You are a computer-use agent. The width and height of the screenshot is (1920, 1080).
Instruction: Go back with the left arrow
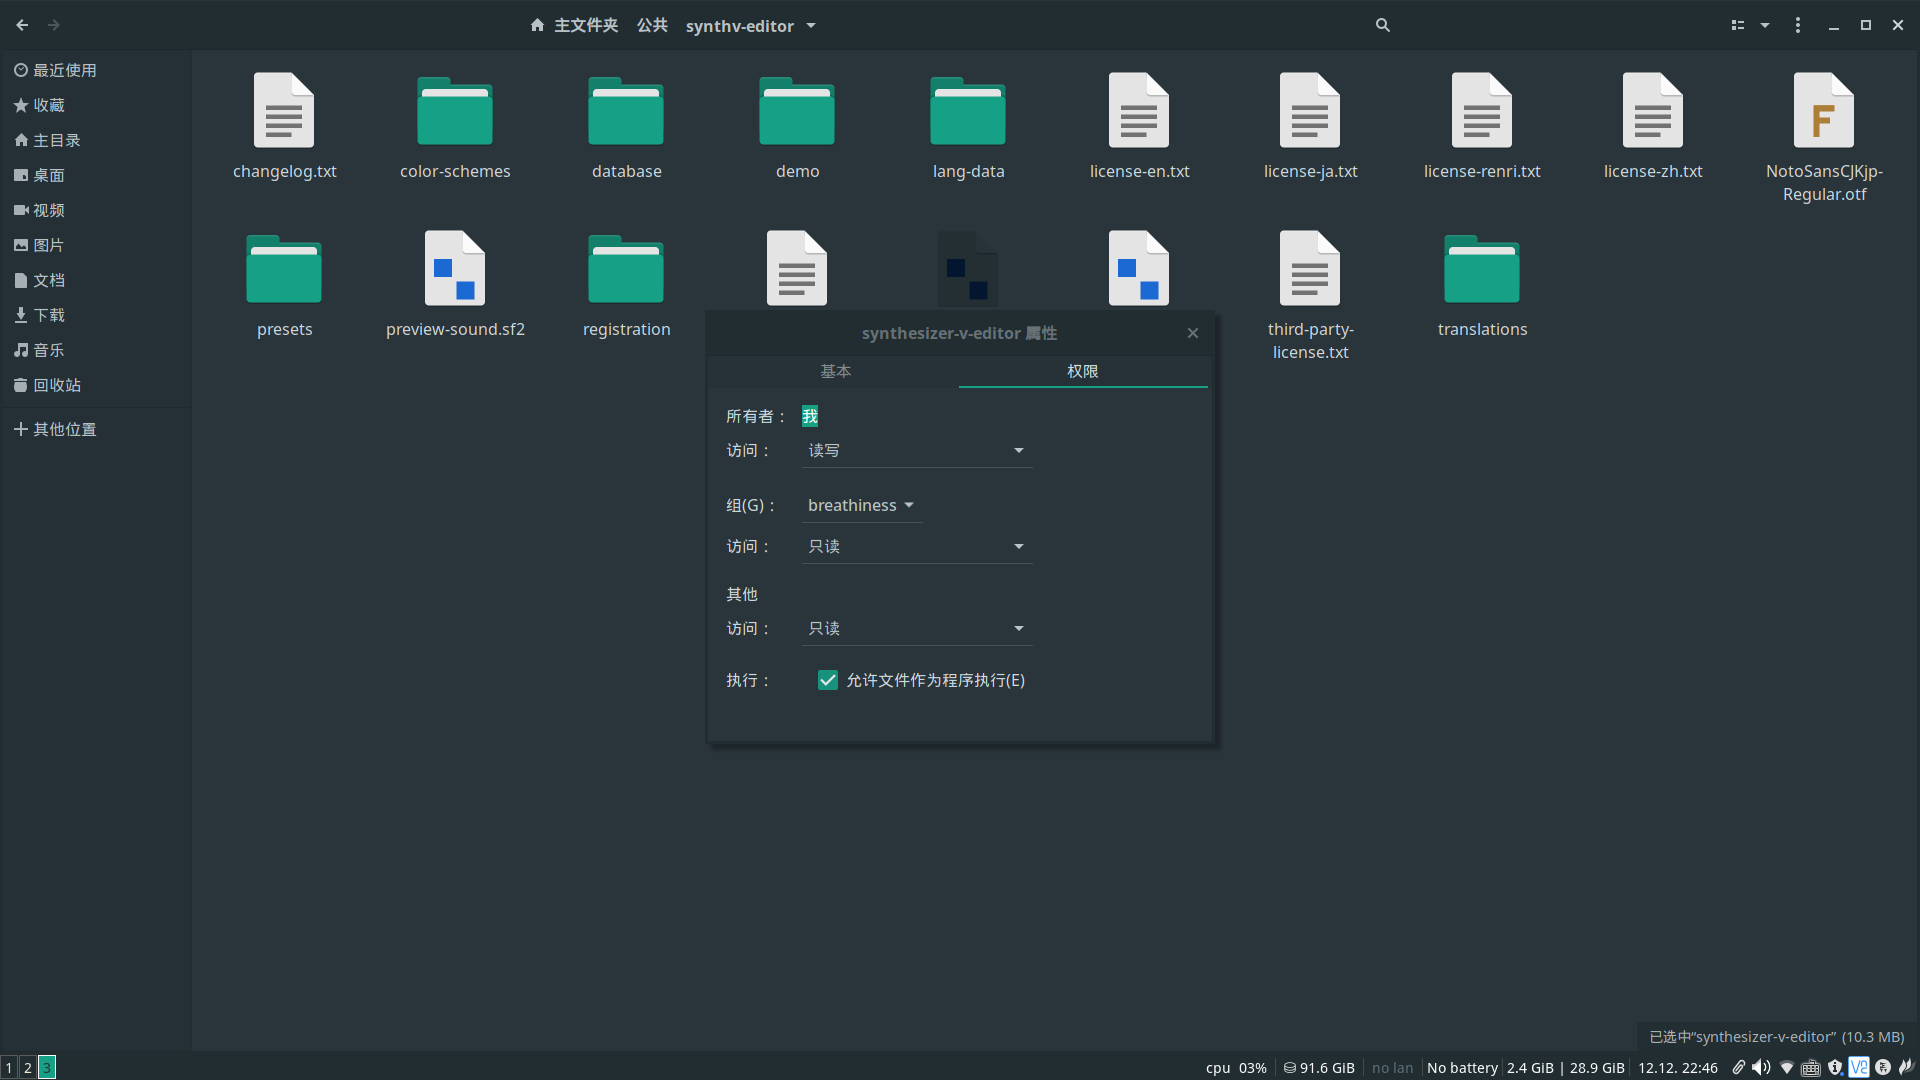pyautogui.click(x=22, y=25)
